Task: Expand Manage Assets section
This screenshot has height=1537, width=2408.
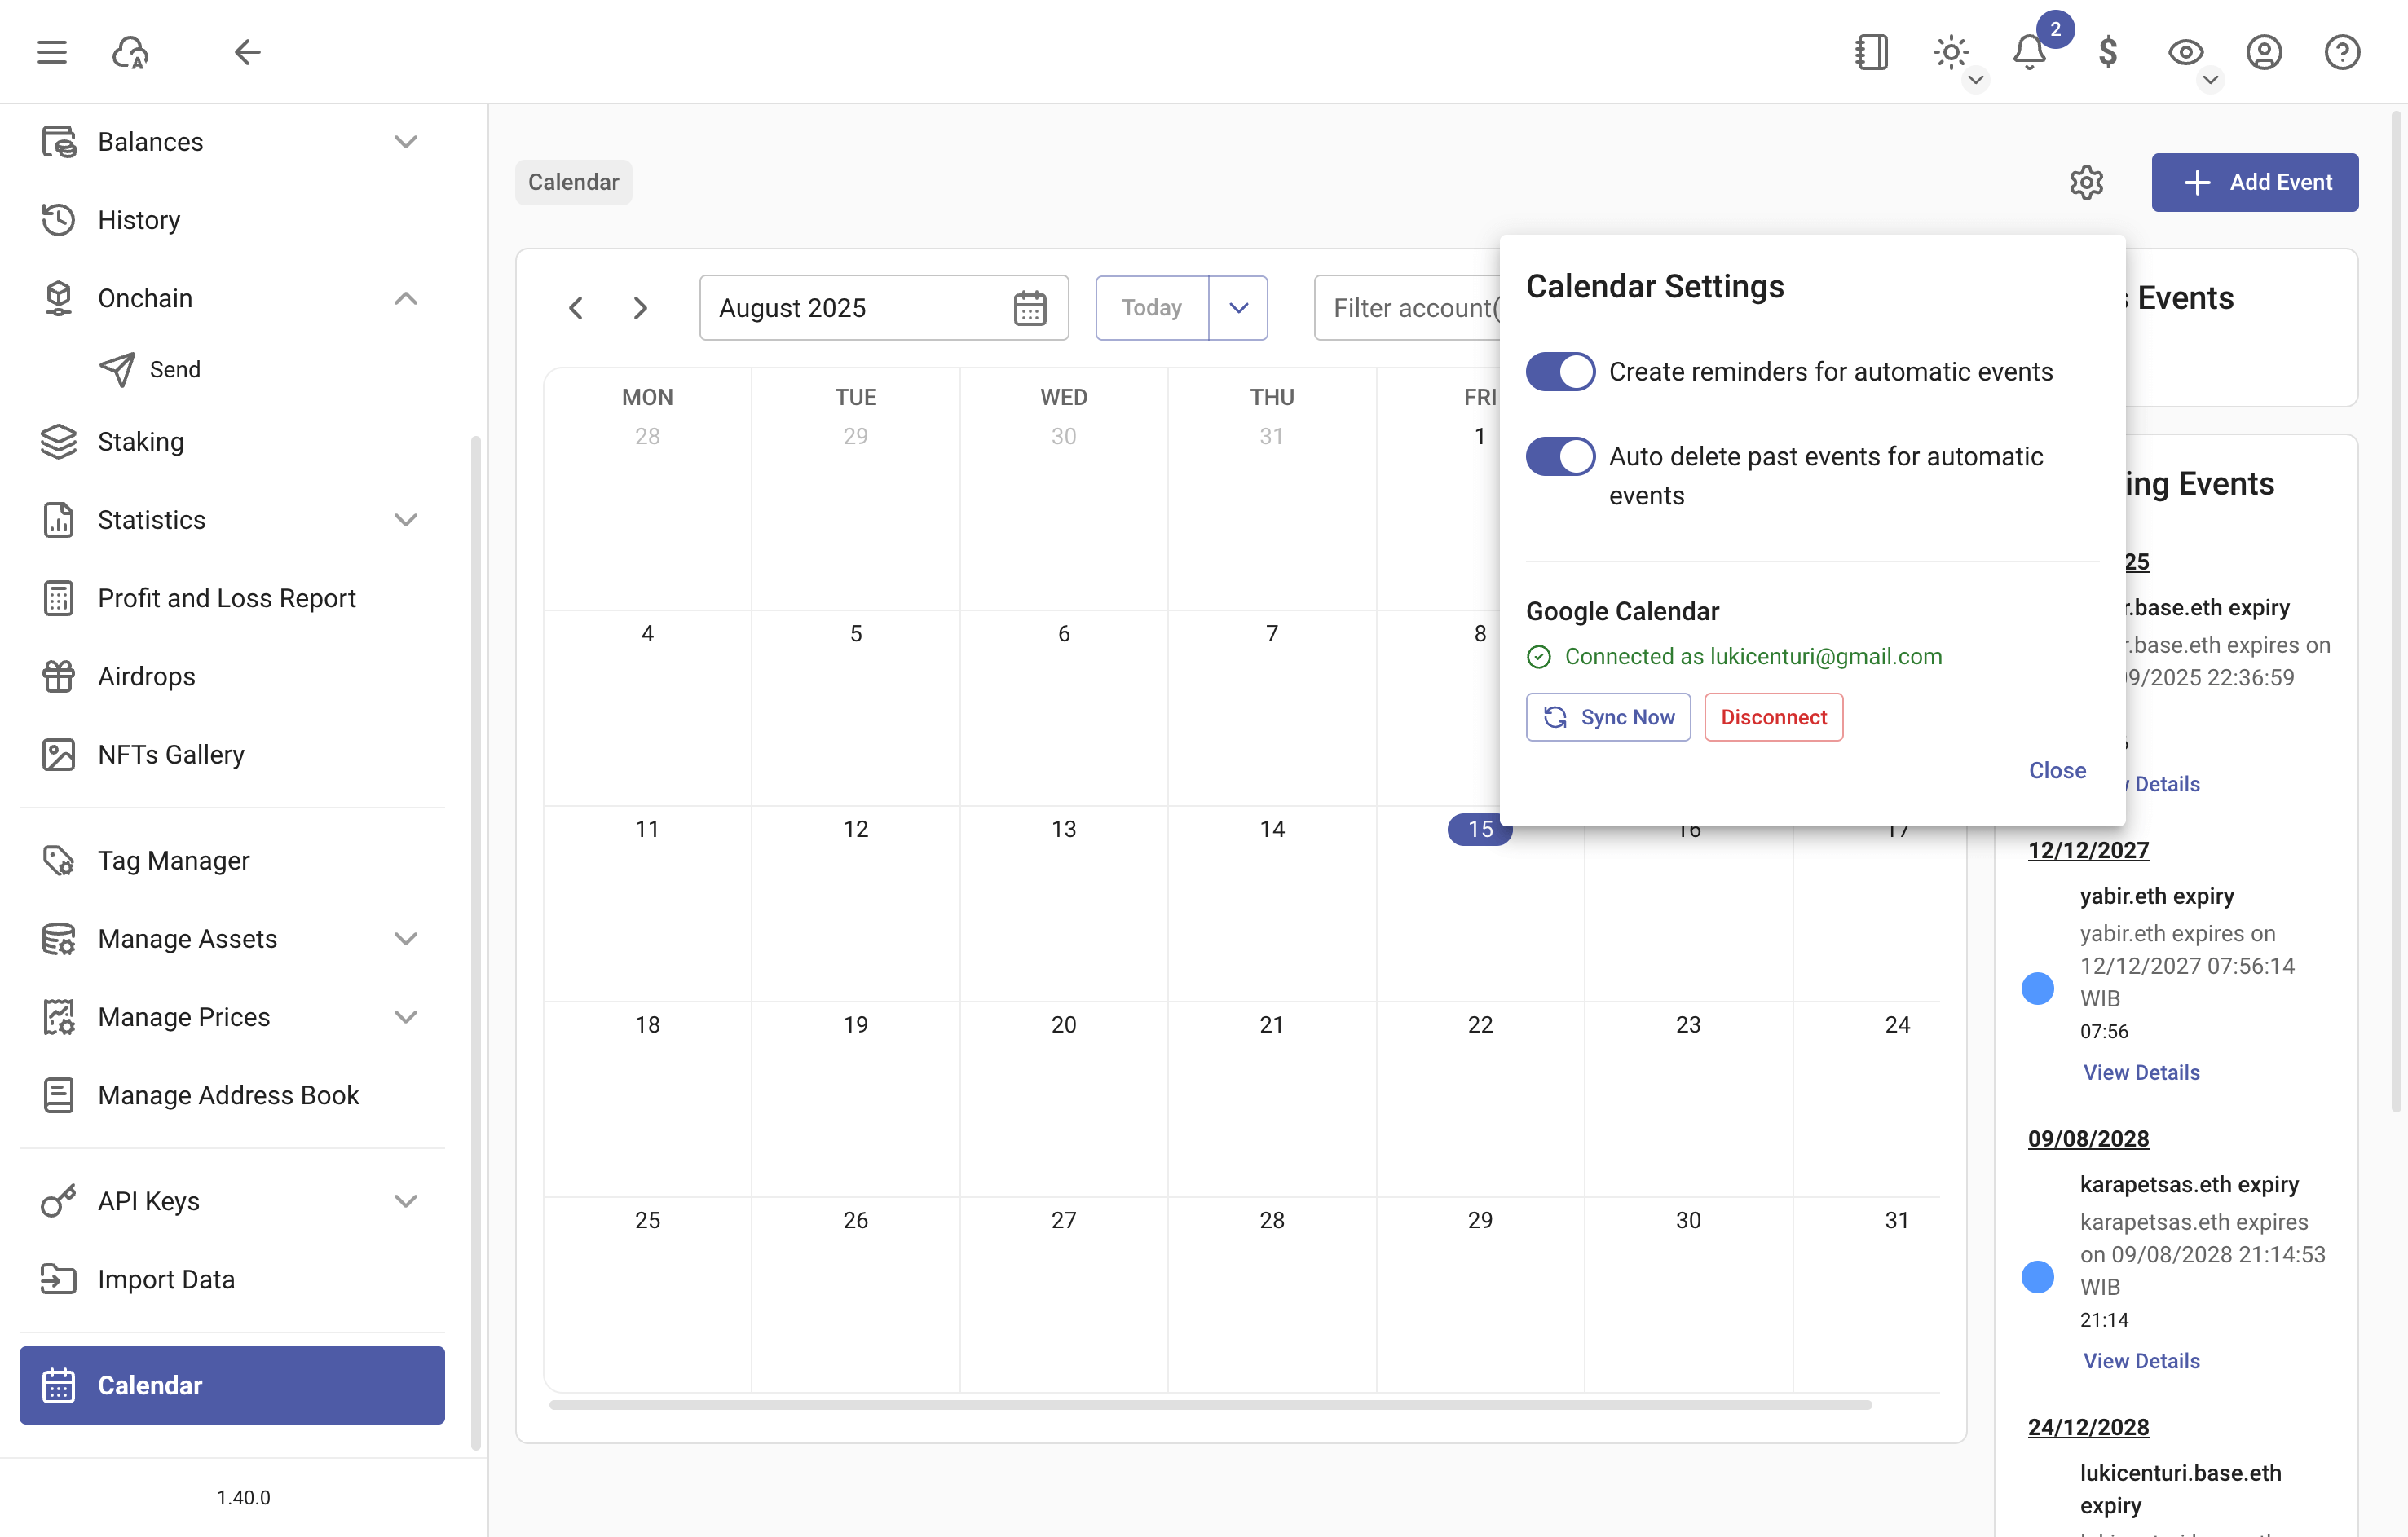Action: [405, 938]
